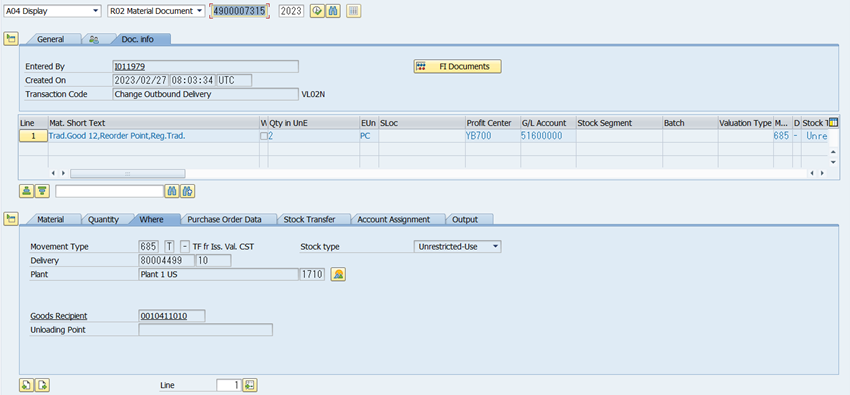Click the Line number input field
The image size is (850, 395).
(x=229, y=385)
